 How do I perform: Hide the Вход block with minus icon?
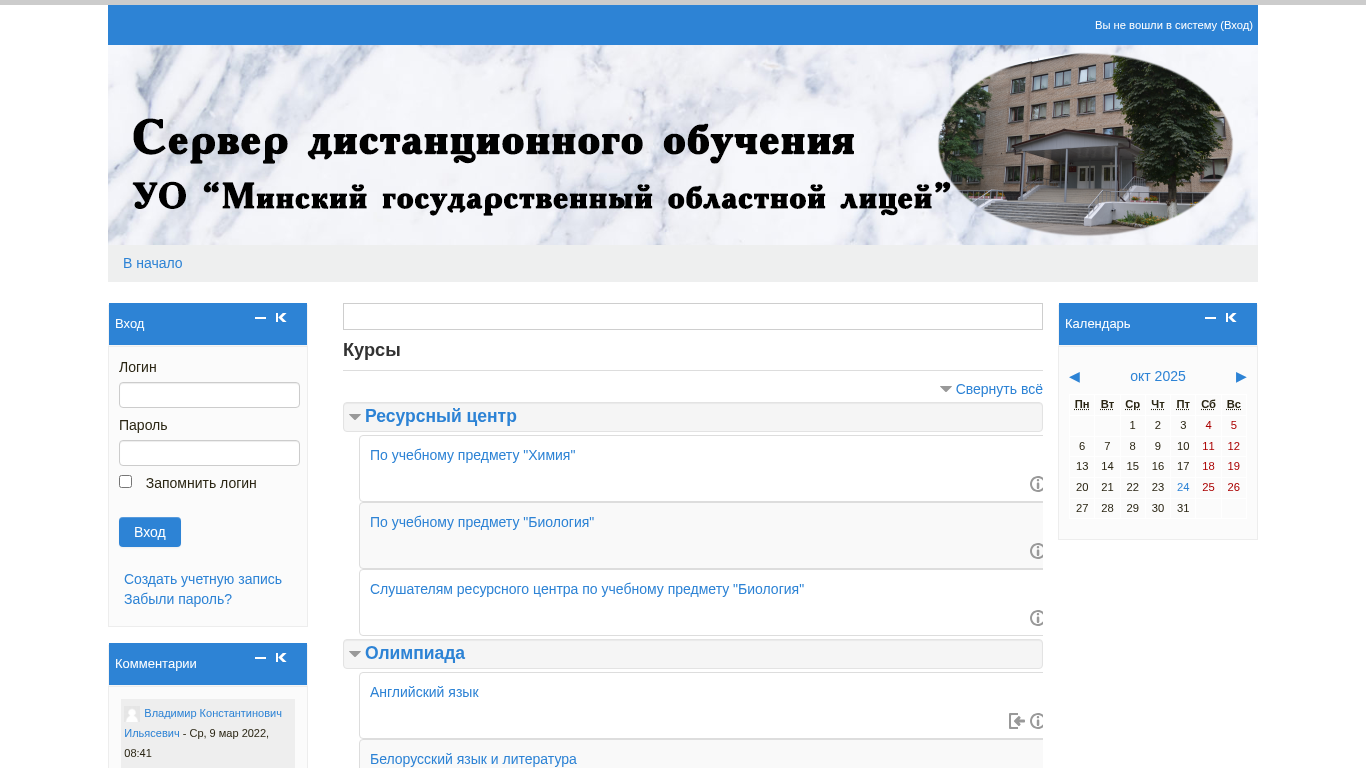260,318
